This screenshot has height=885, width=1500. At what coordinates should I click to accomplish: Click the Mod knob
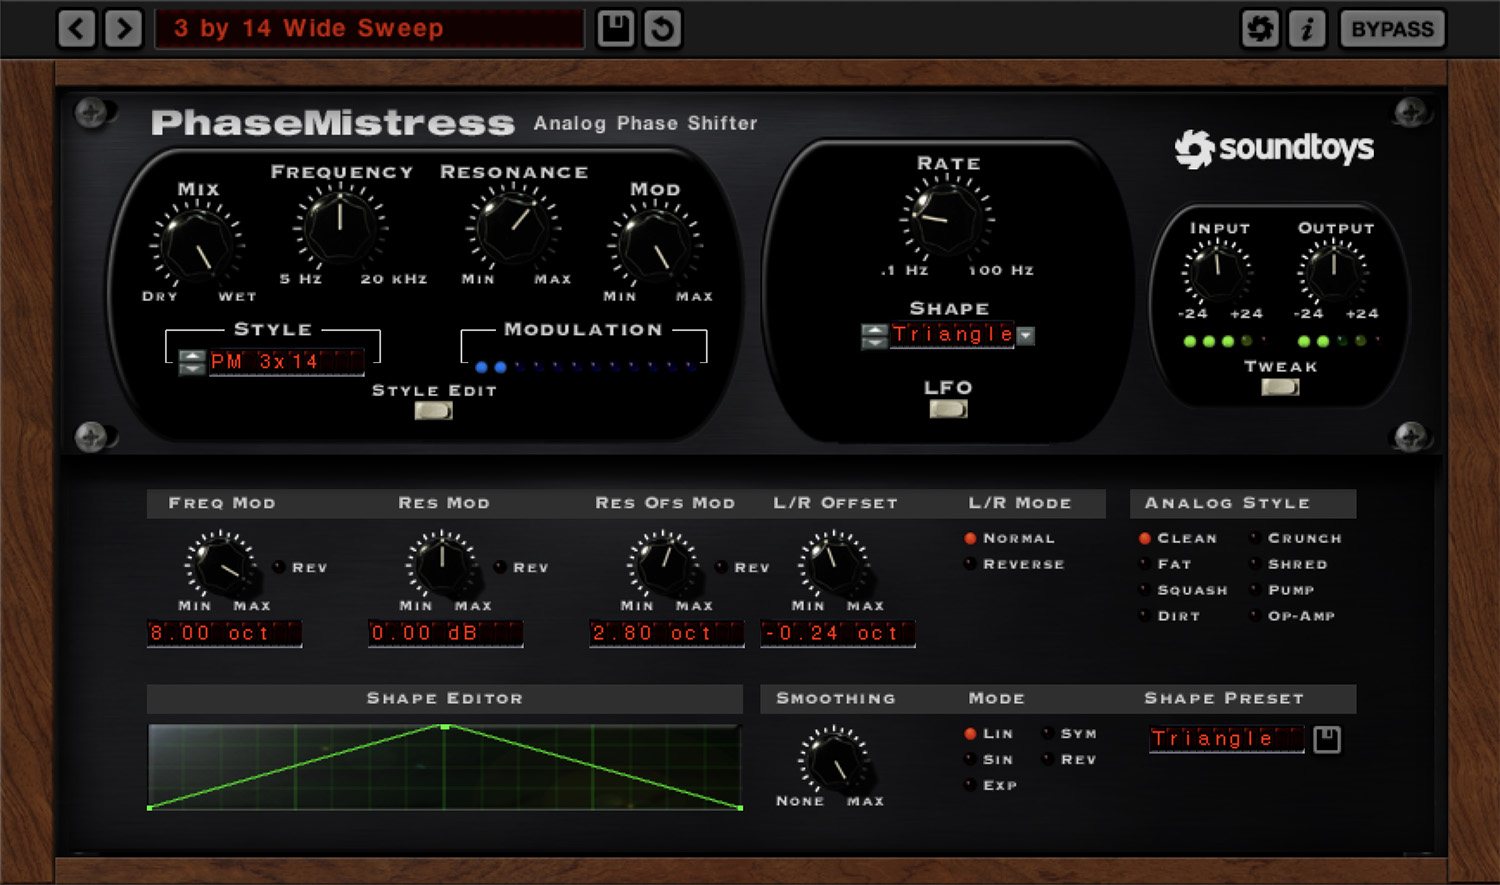[655, 244]
